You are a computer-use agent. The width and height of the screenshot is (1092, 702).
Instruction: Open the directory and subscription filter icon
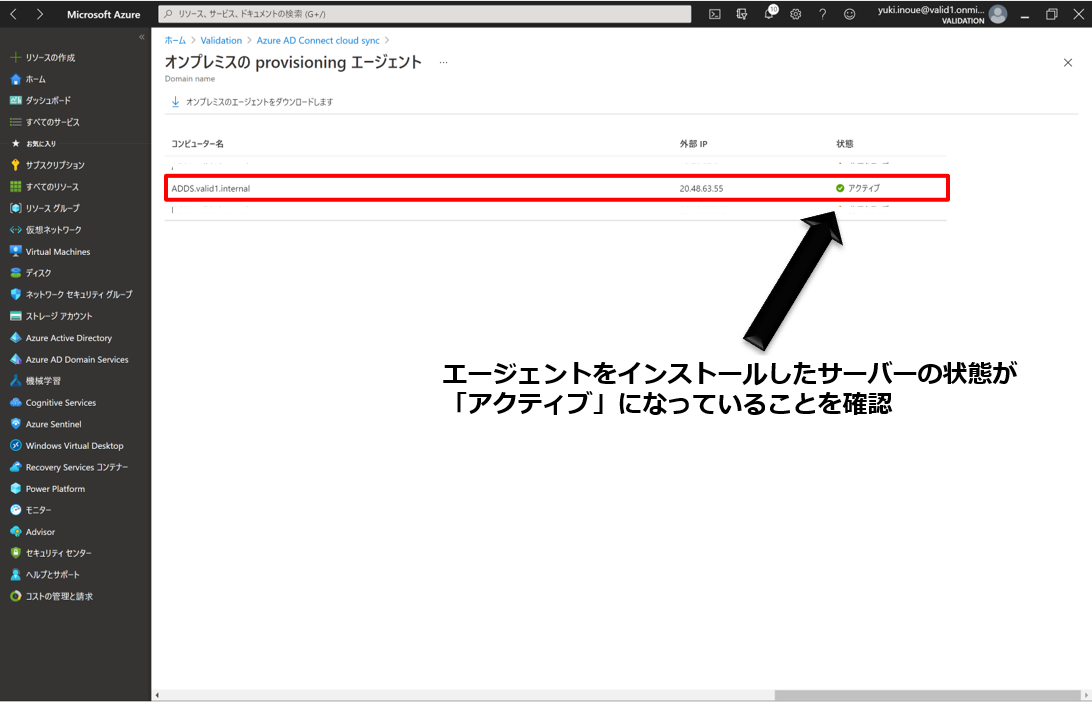[x=742, y=14]
